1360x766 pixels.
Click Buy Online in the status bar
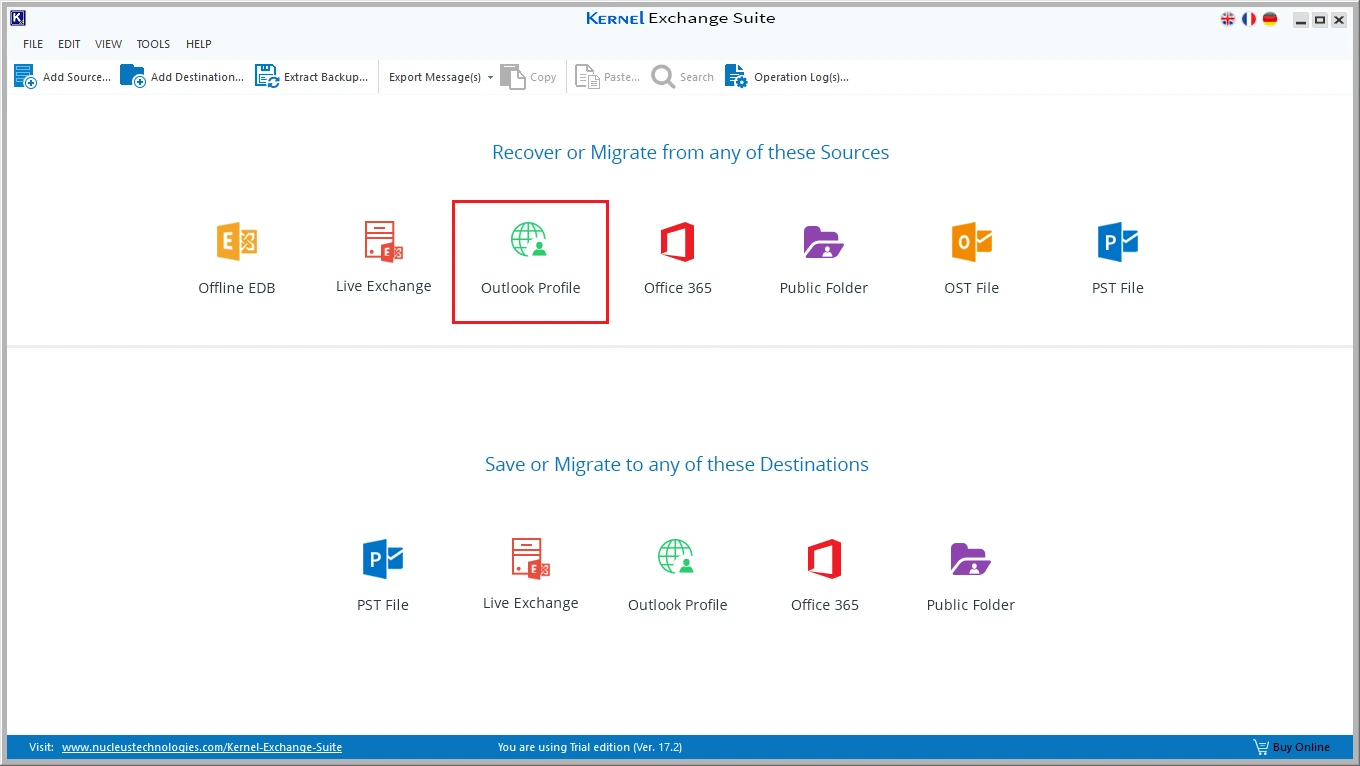click(x=1292, y=747)
